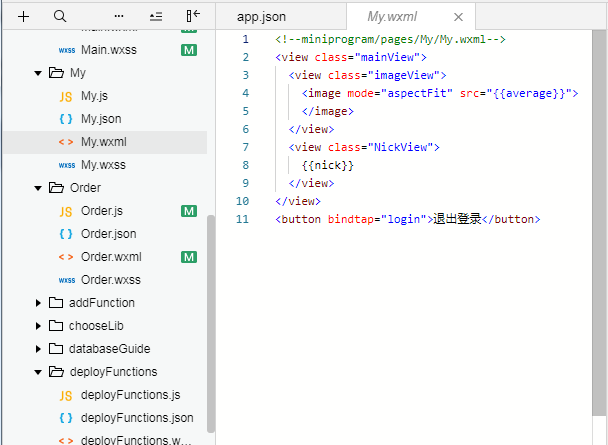Select My.wxml in the file tree

pyautogui.click(x=105, y=142)
